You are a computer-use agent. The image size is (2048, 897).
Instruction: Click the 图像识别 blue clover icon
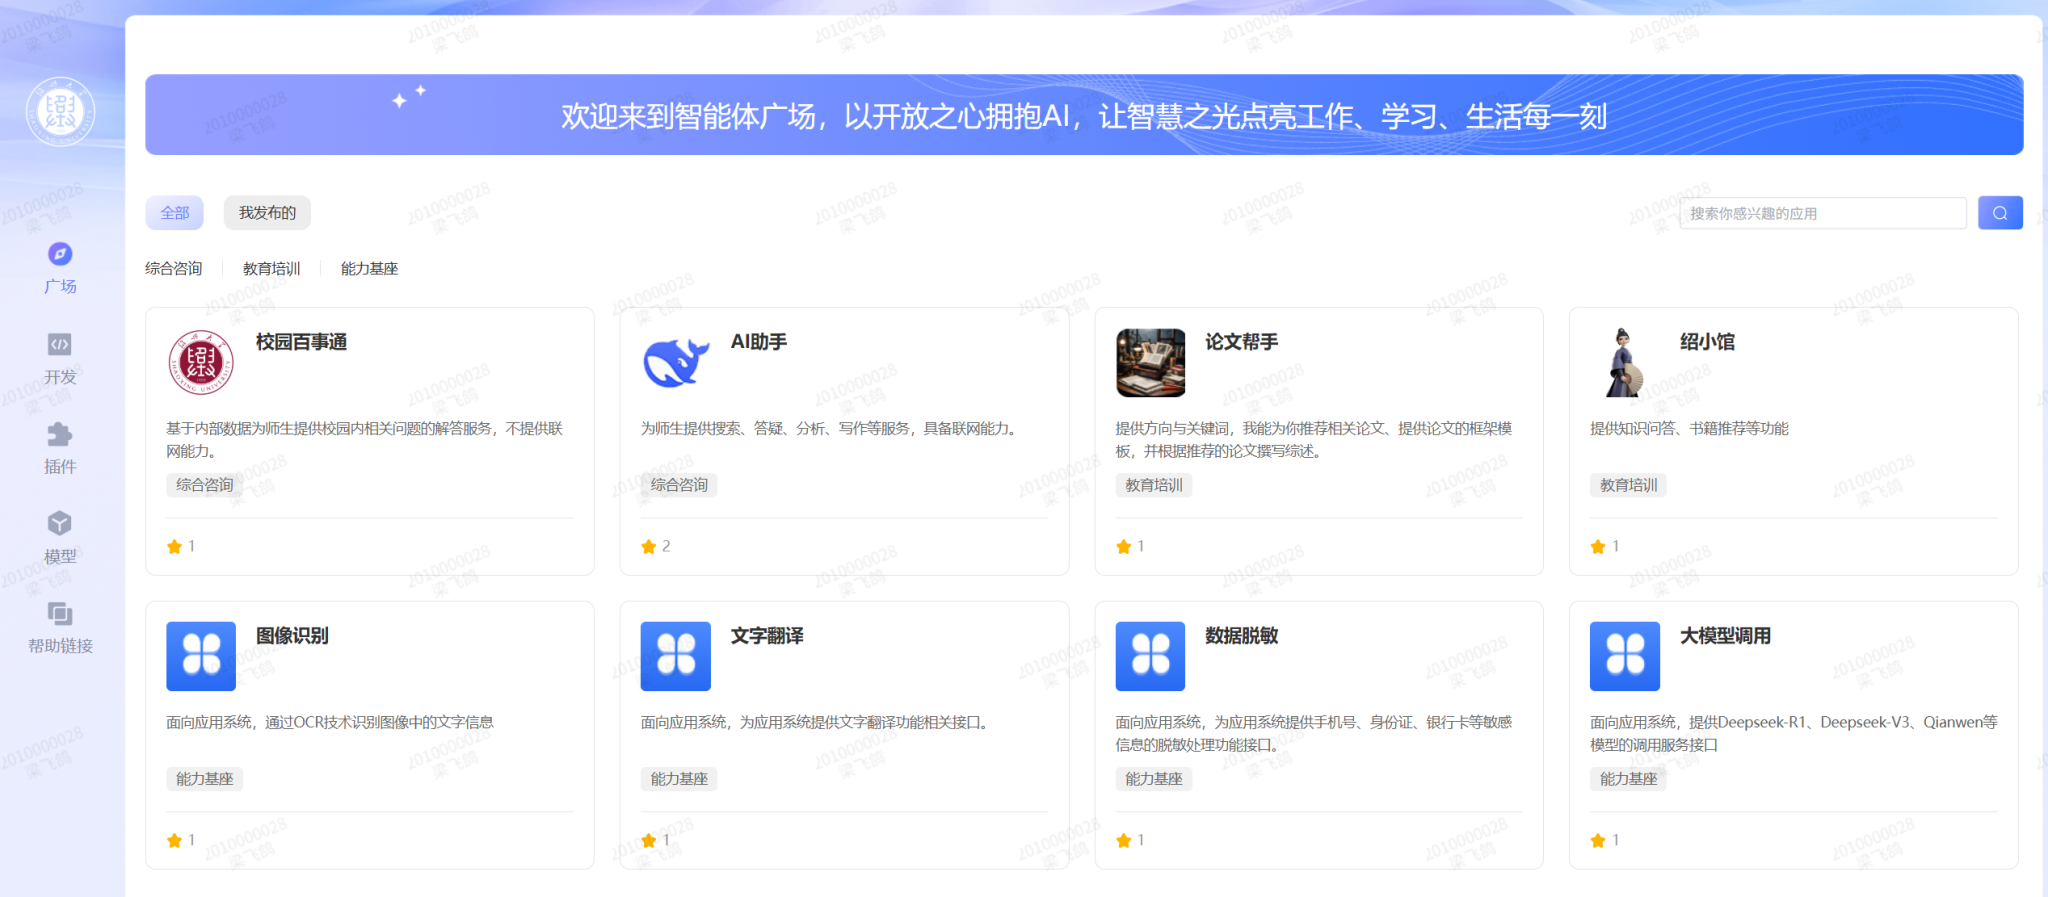tap(201, 656)
